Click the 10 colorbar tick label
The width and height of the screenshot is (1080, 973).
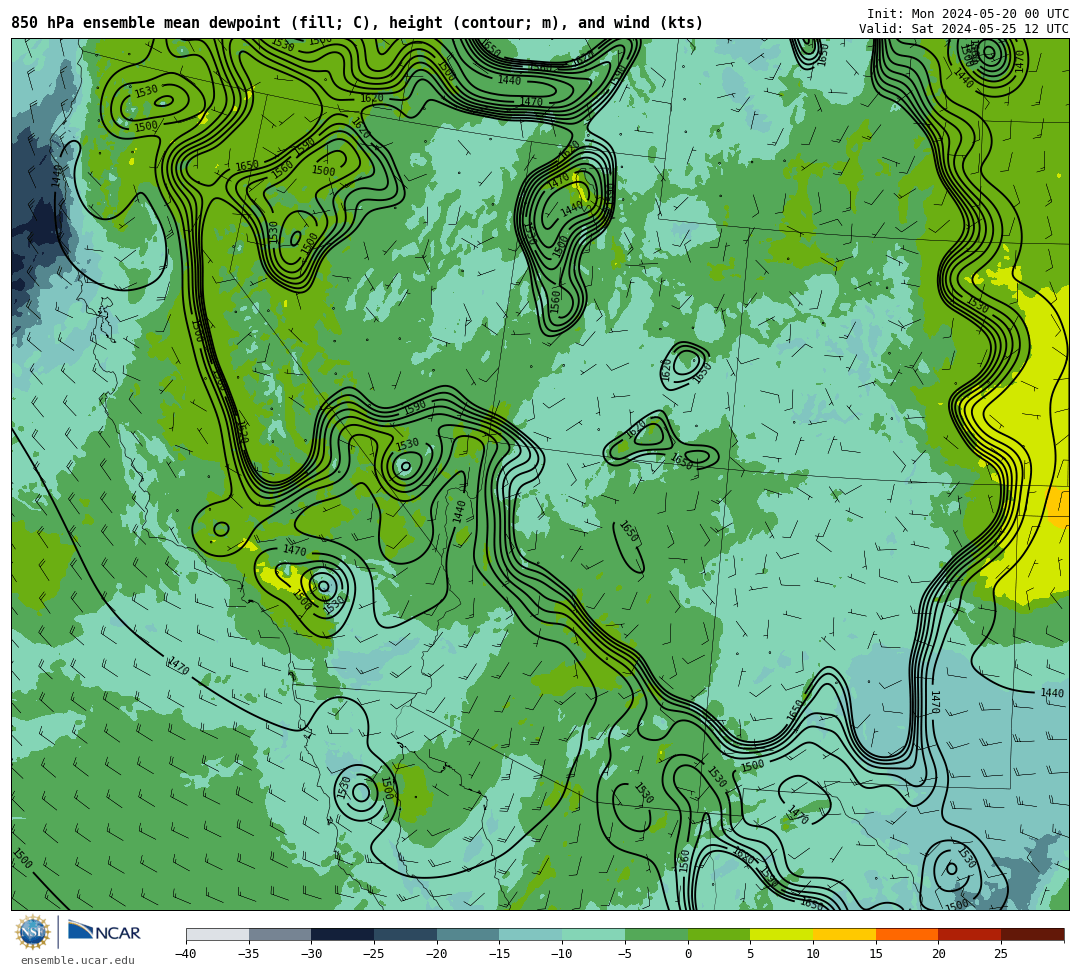pos(813,954)
